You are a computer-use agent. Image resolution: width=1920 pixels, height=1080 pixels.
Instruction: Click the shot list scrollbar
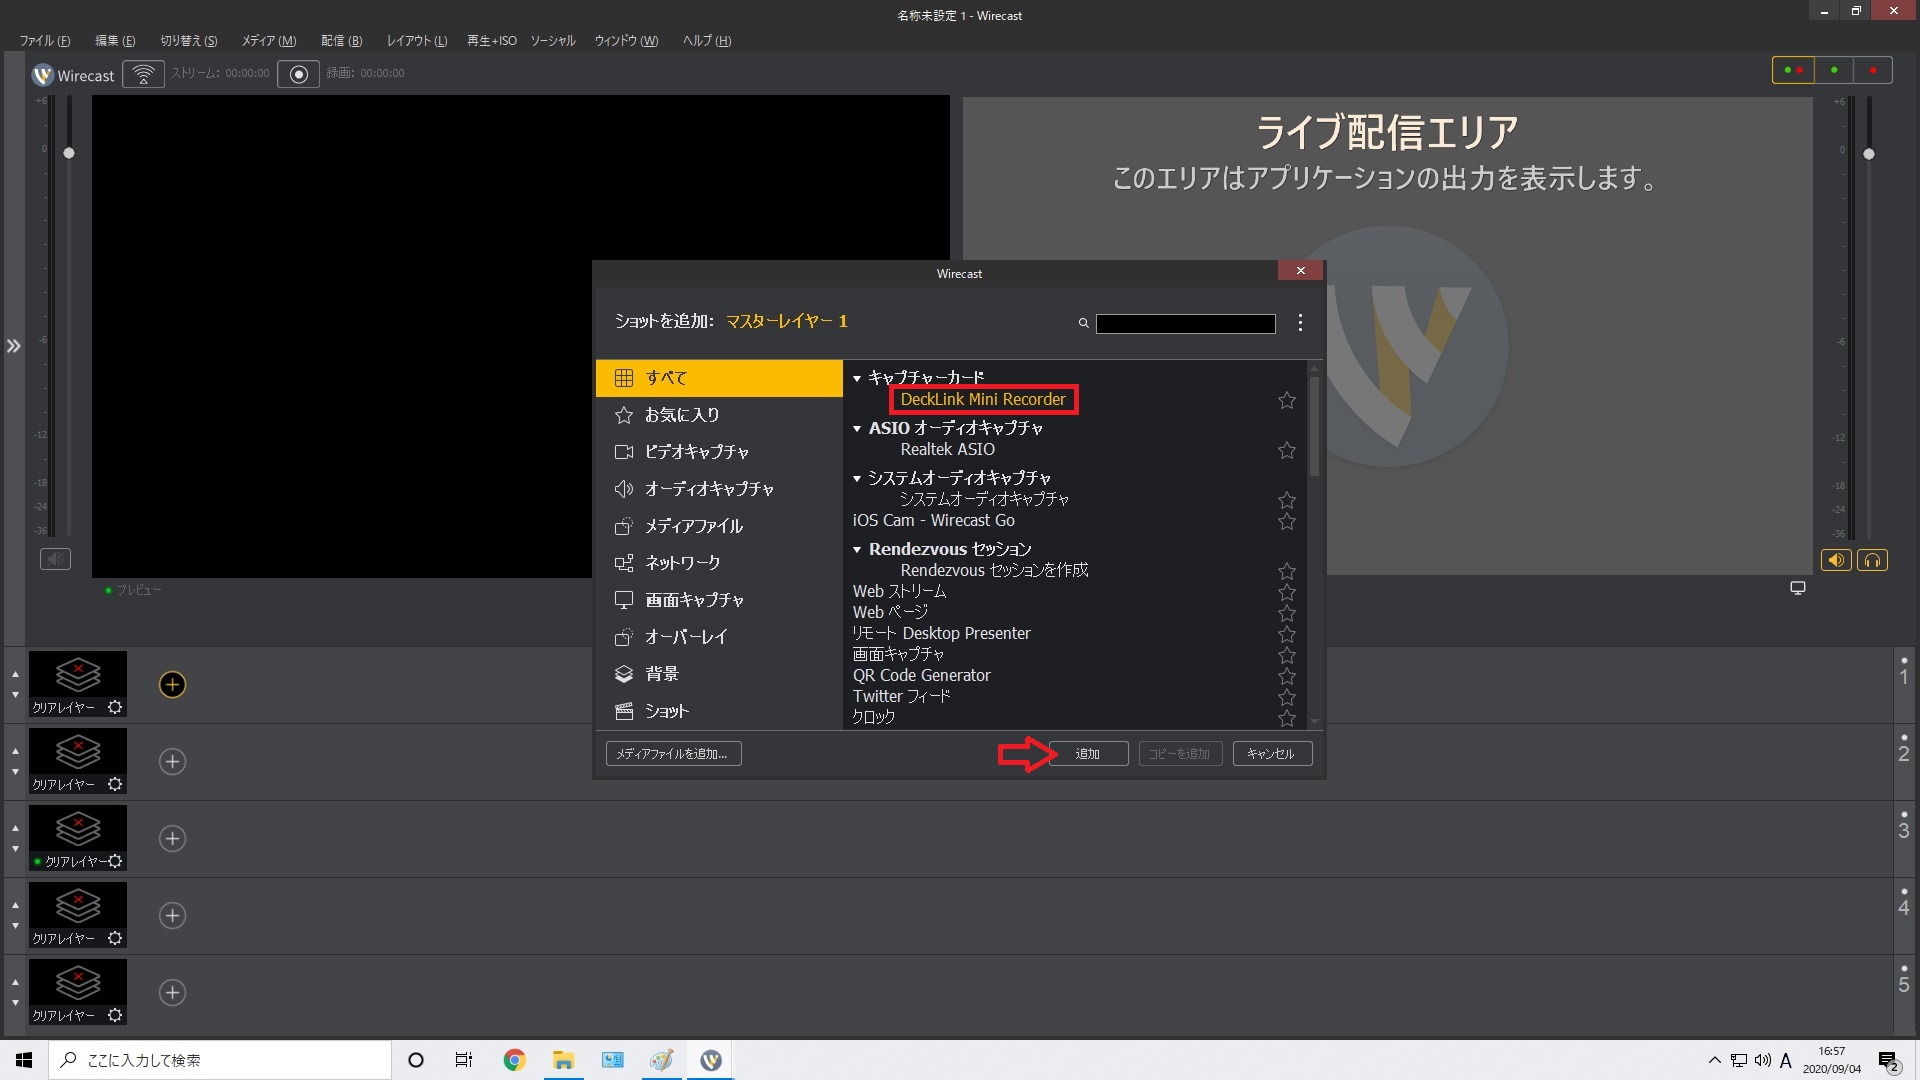click(1314, 426)
